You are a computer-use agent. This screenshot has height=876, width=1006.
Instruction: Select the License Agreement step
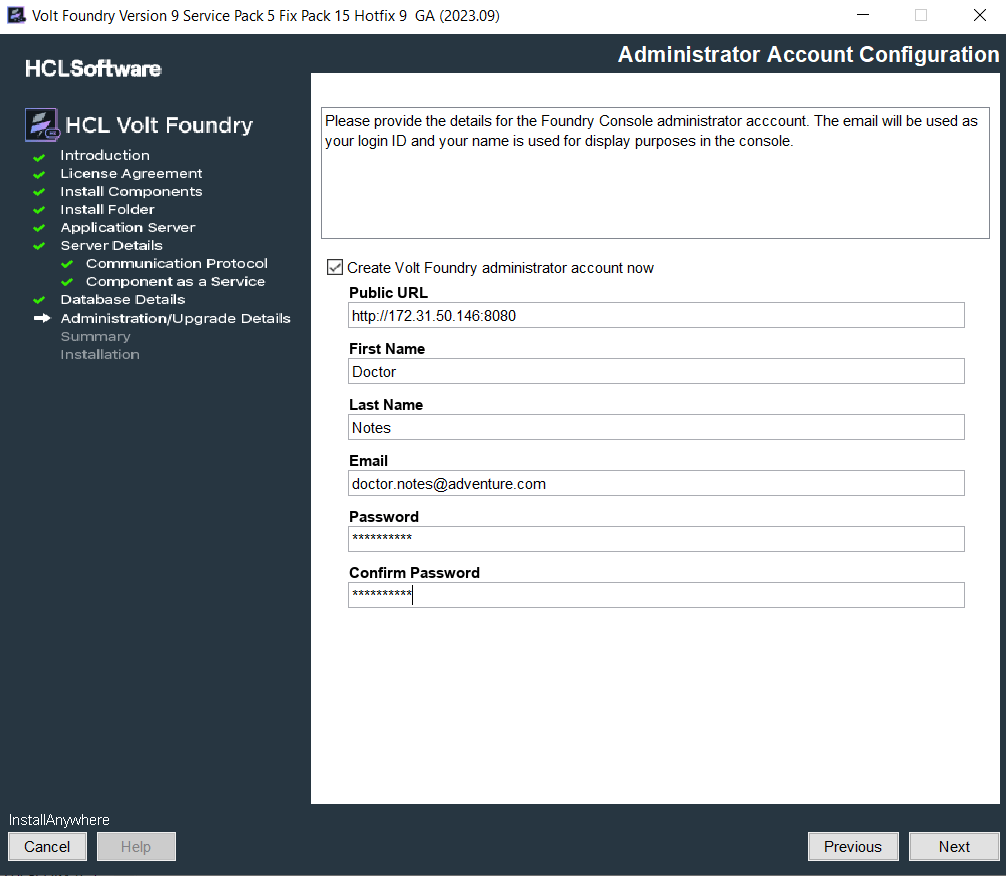[131, 173]
